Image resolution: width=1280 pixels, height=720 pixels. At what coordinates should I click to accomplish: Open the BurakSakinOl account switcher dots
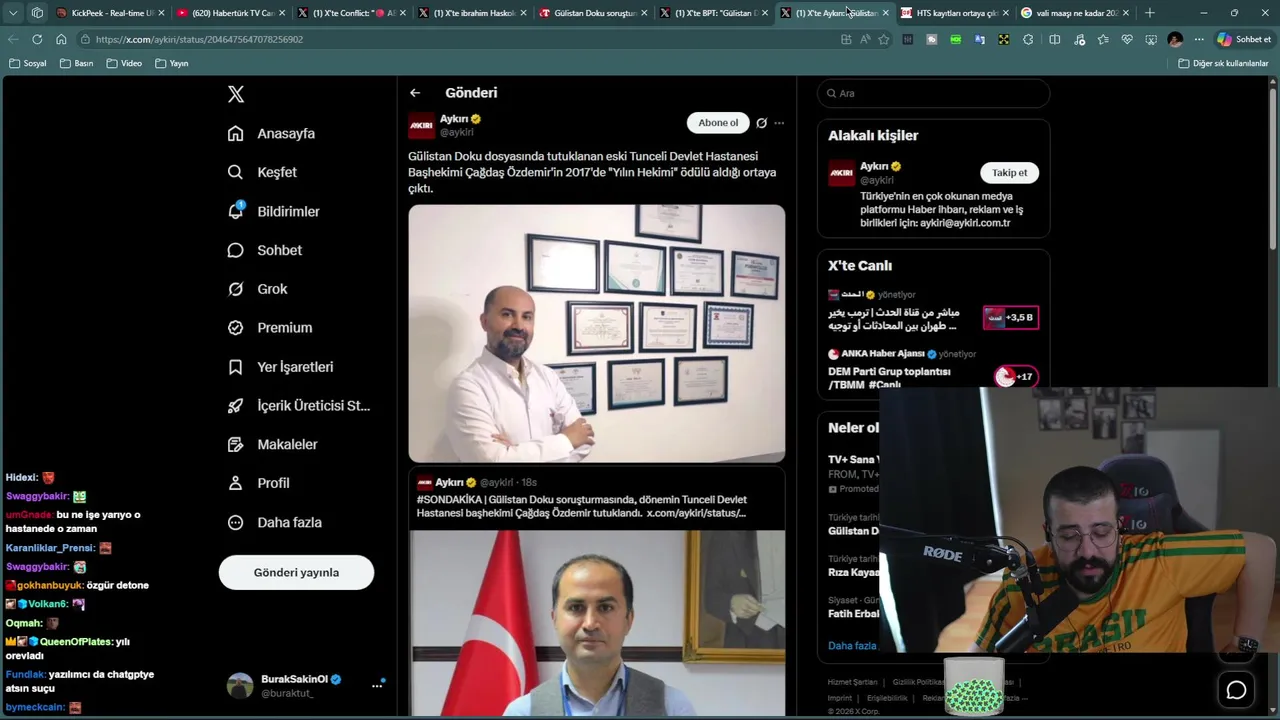coord(377,685)
